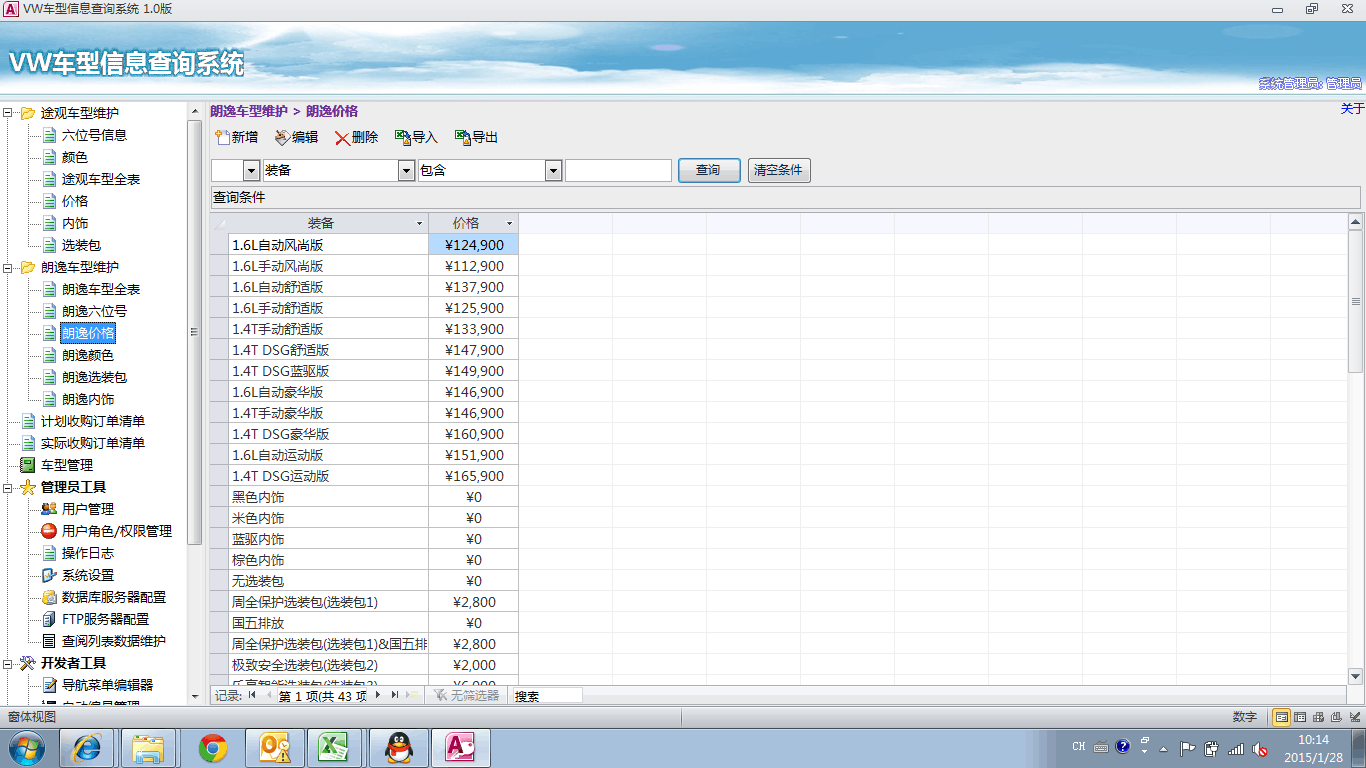
Task: Open Windows Explorer taskbar icon
Action: click(149, 747)
